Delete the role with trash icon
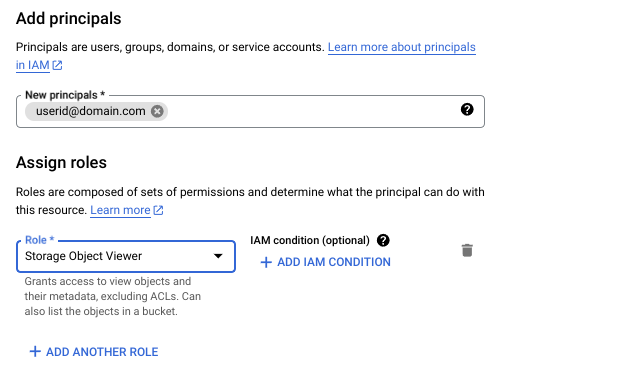Image resolution: width=621 pixels, height=385 pixels. pos(467,250)
